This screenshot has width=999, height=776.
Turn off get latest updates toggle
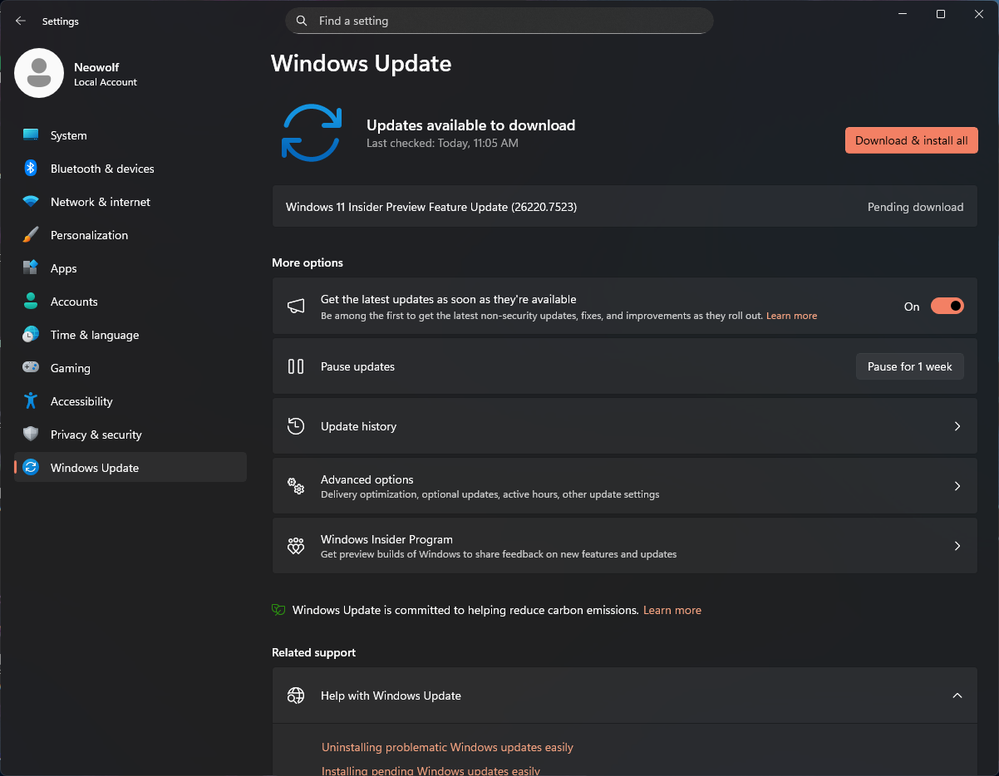pos(947,306)
